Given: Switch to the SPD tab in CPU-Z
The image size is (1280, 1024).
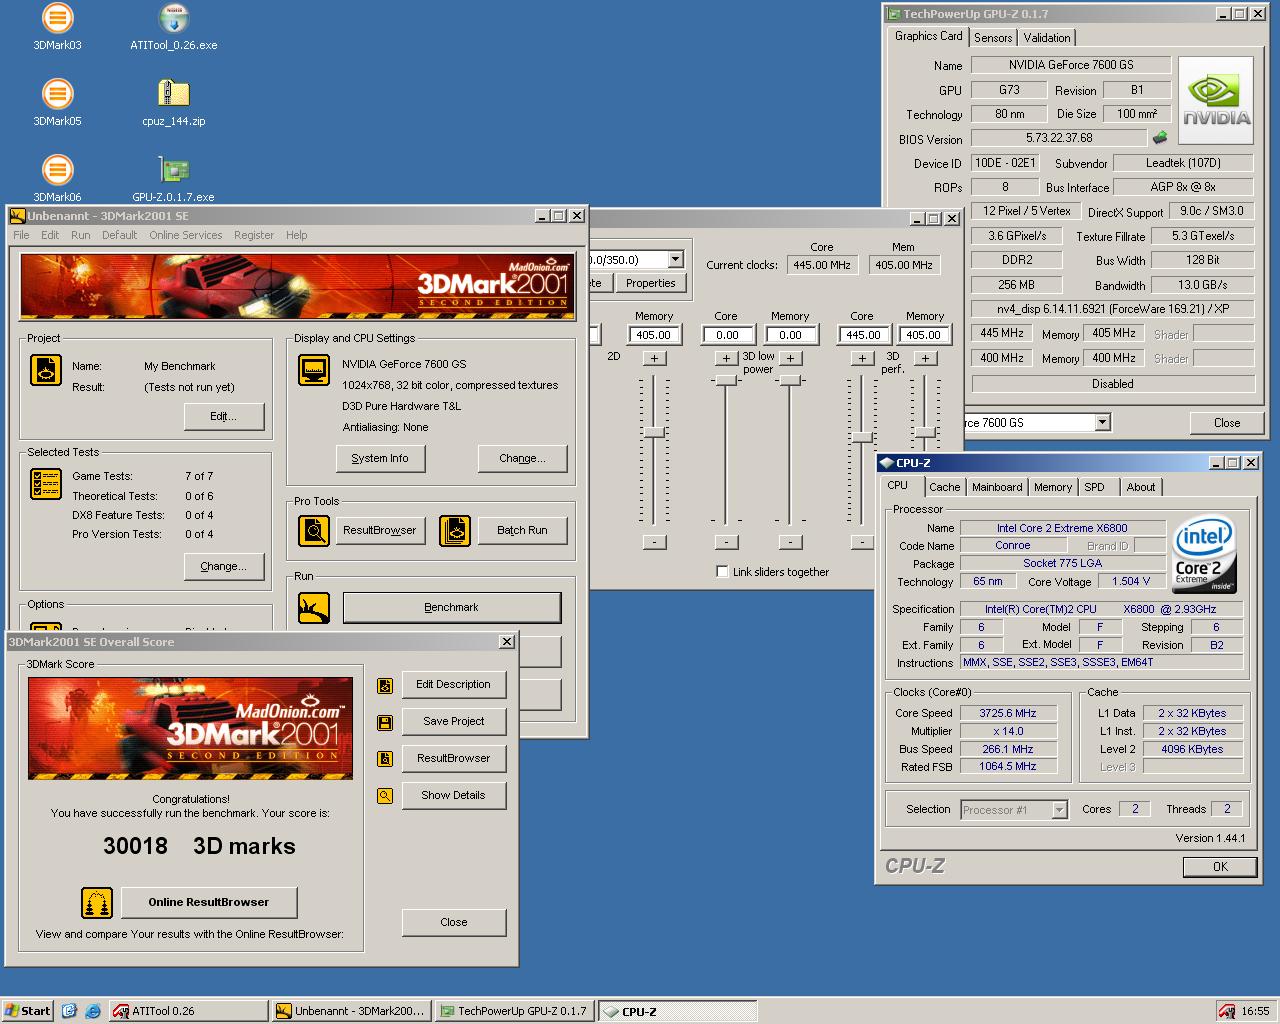Looking at the screenshot, I should tap(1095, 487).
